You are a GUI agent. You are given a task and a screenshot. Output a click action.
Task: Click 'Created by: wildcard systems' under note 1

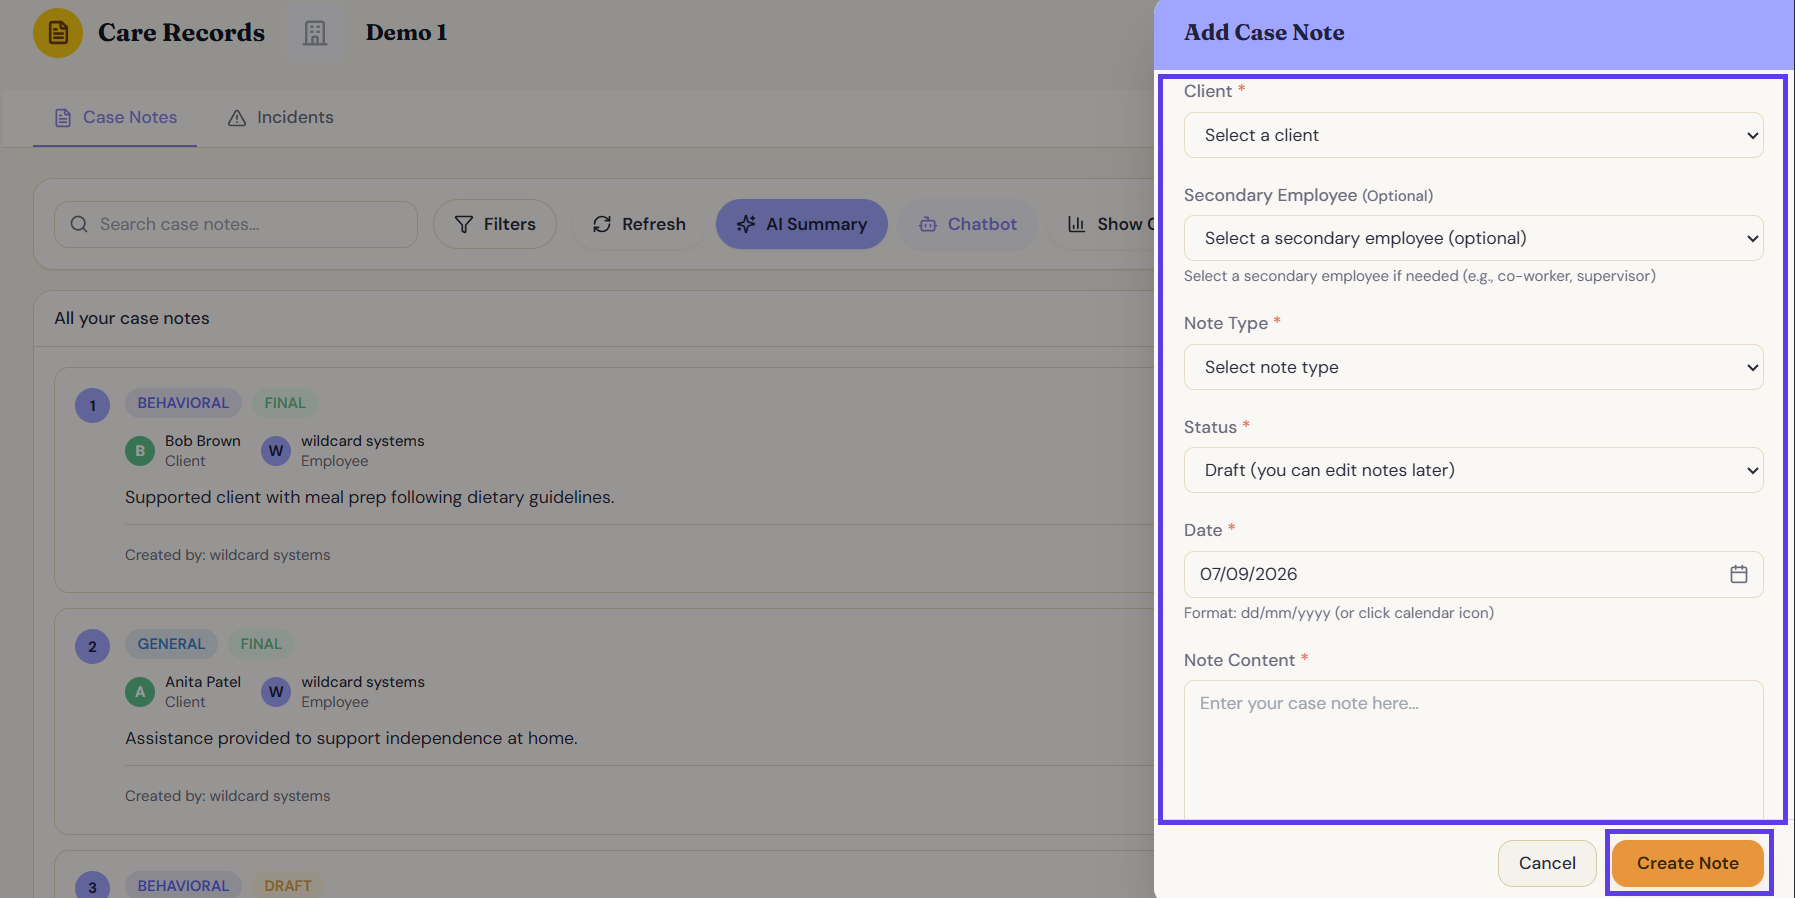[x=227, y=555]
